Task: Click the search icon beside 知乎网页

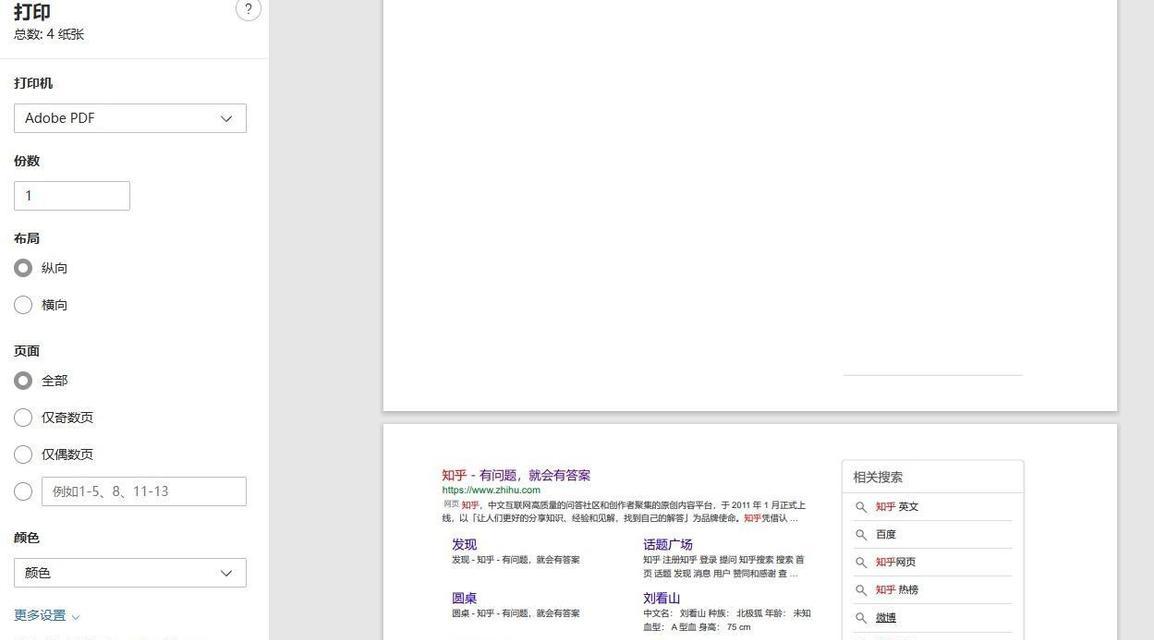Action: [861, 562]
